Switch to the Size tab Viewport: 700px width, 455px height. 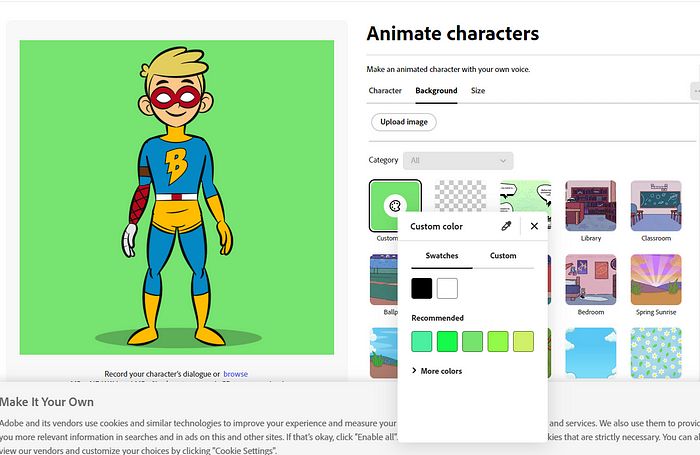[x=478, y=91]
